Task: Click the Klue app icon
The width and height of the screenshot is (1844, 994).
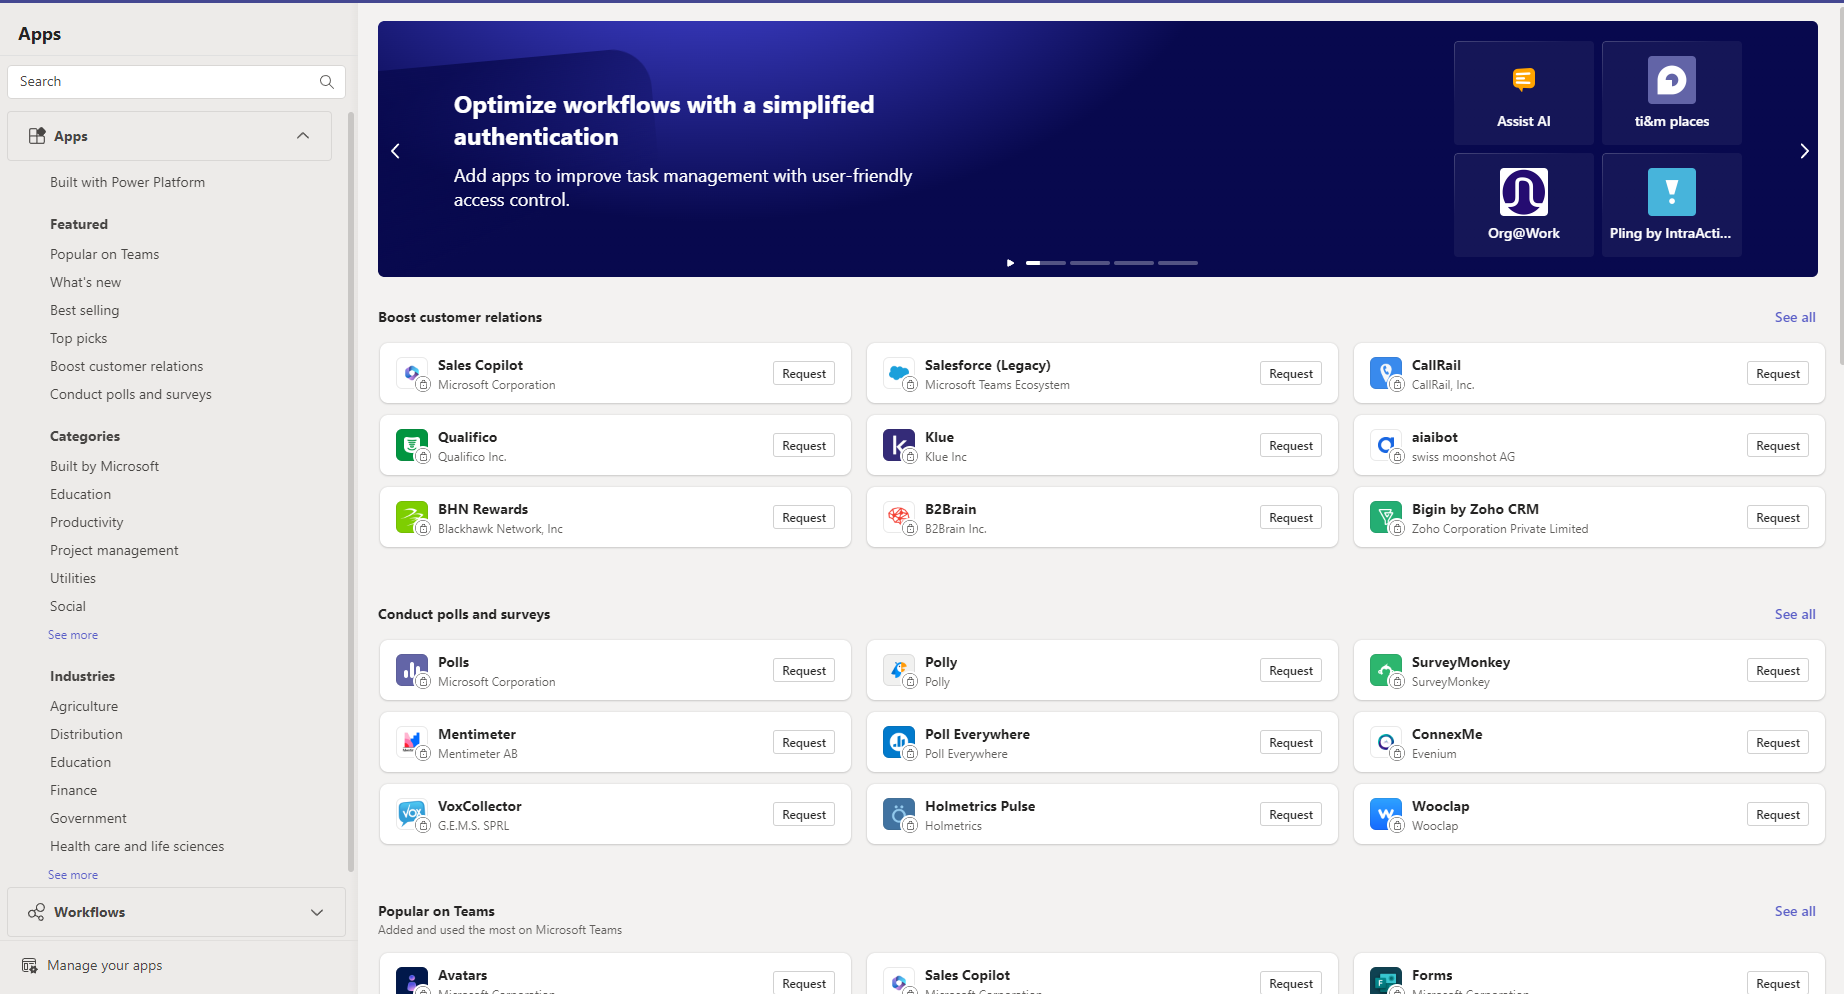Action: pyautogui.click(x=899, y=445)
